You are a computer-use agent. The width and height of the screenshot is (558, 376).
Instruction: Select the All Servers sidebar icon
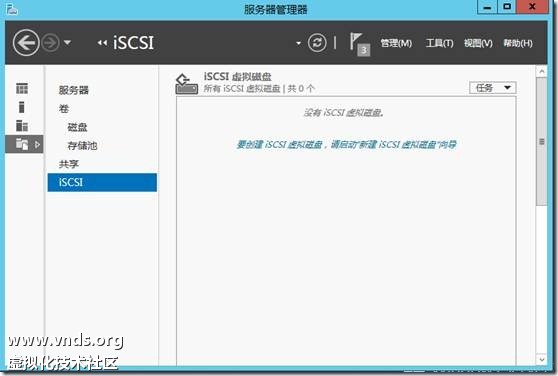click(x=22, y=126)
